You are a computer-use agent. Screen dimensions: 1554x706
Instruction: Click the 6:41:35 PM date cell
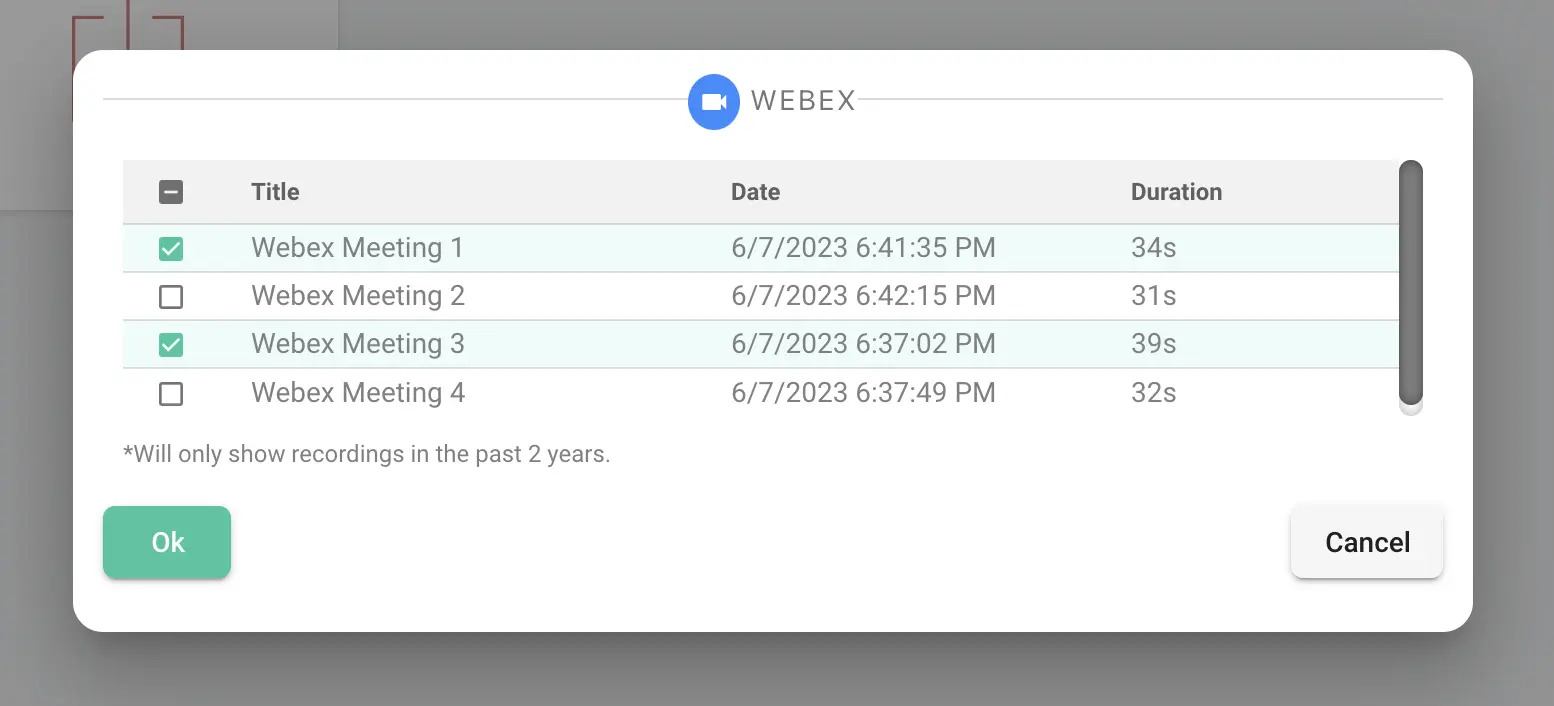pos(863,248)
